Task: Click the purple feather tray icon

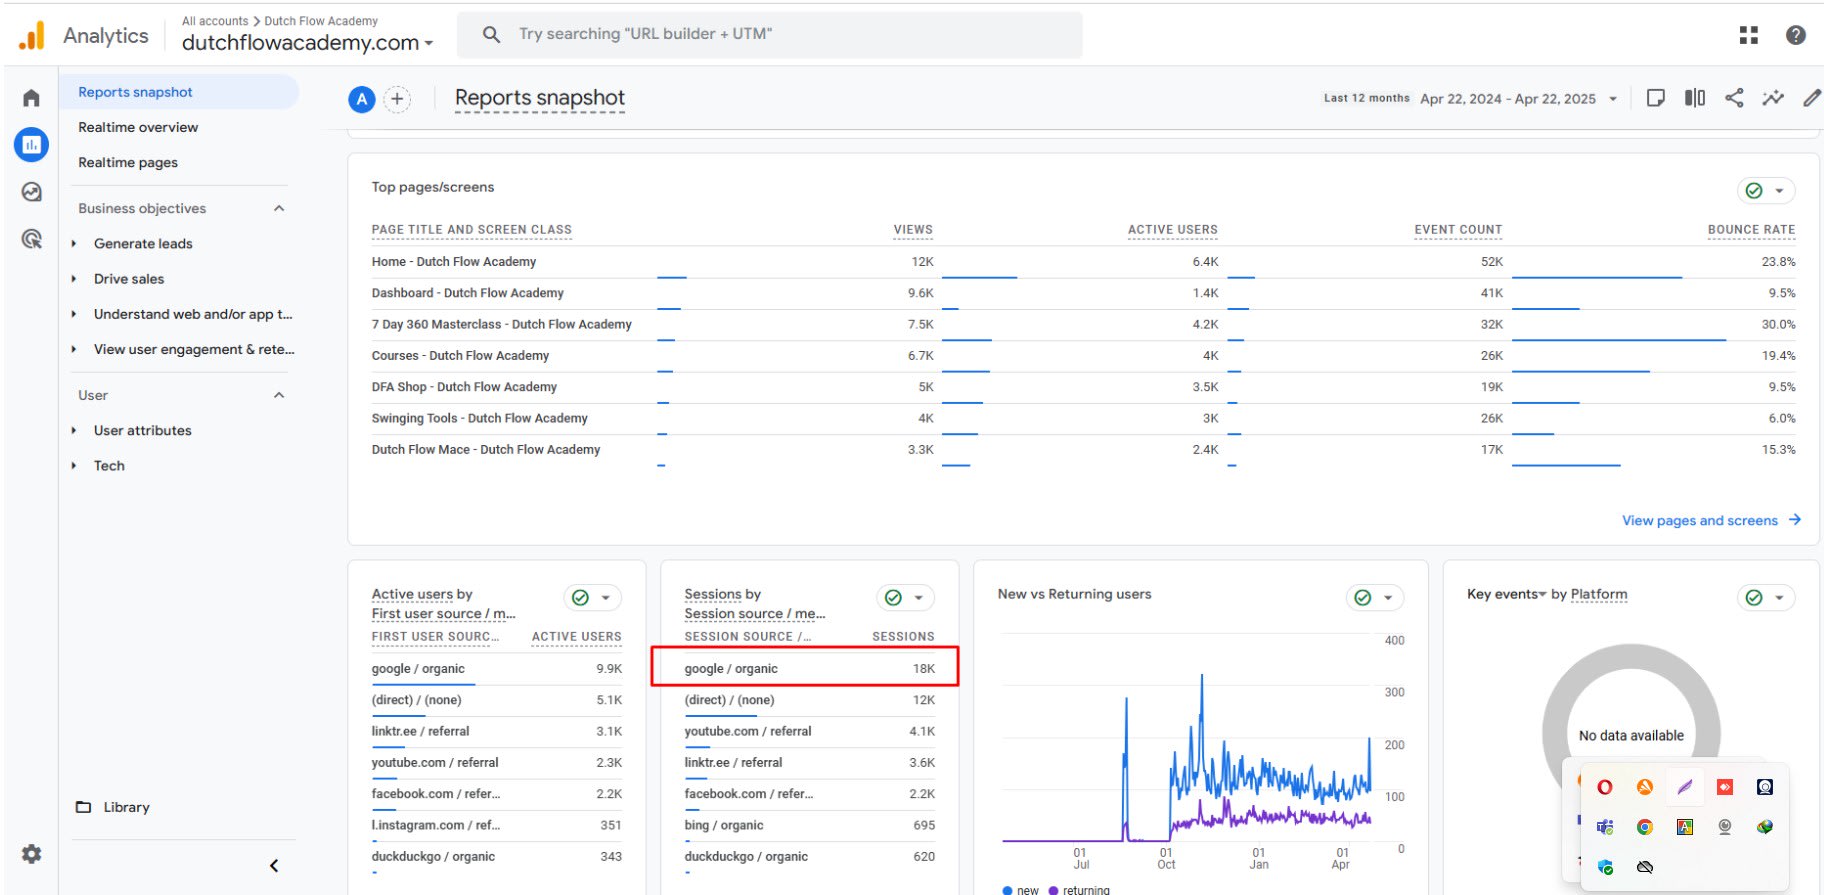Action: [x=1685, y=787]
